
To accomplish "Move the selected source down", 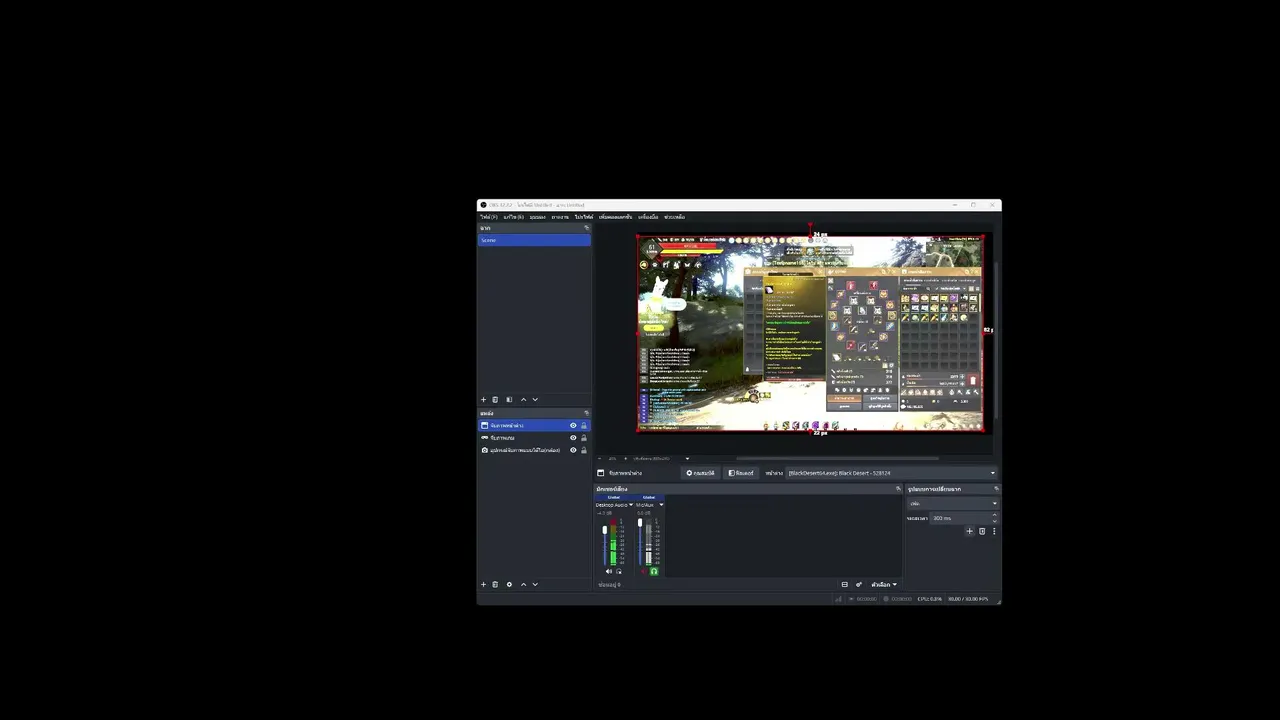I will coord(535,585).
